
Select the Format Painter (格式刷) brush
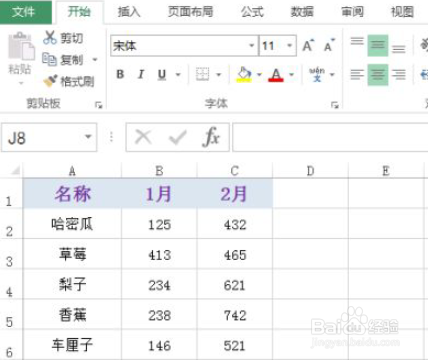50,81
